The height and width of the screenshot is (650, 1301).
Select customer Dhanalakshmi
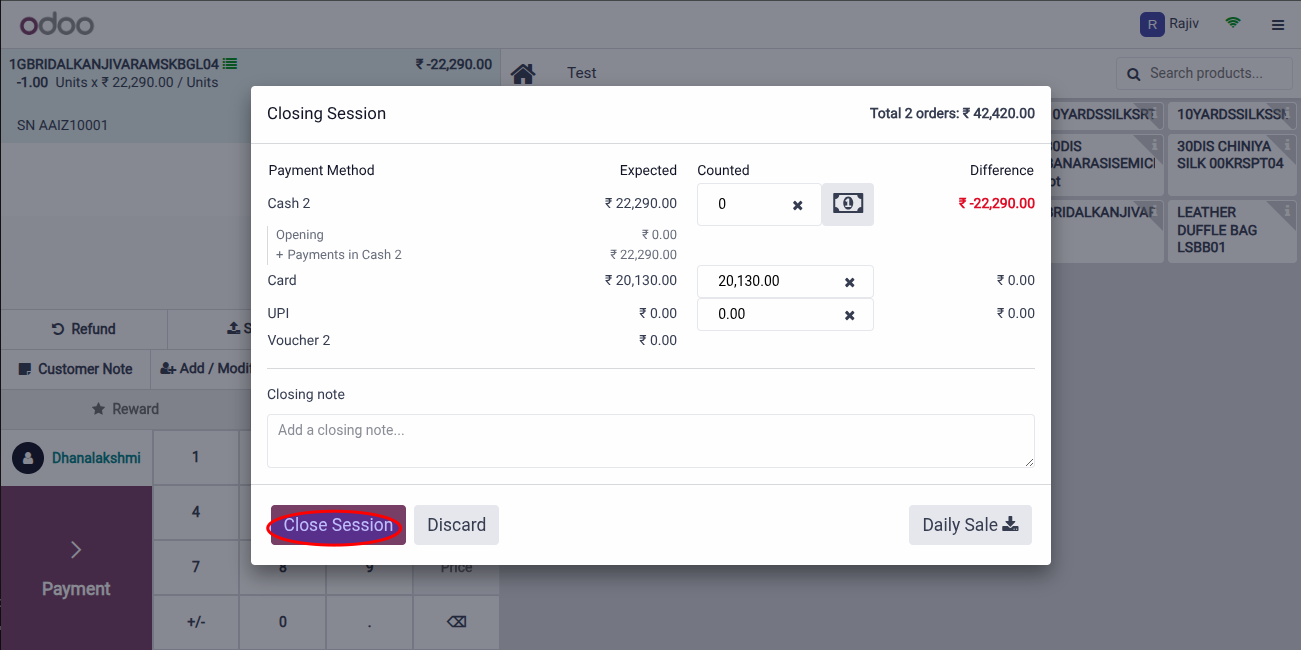pos(76,458)
